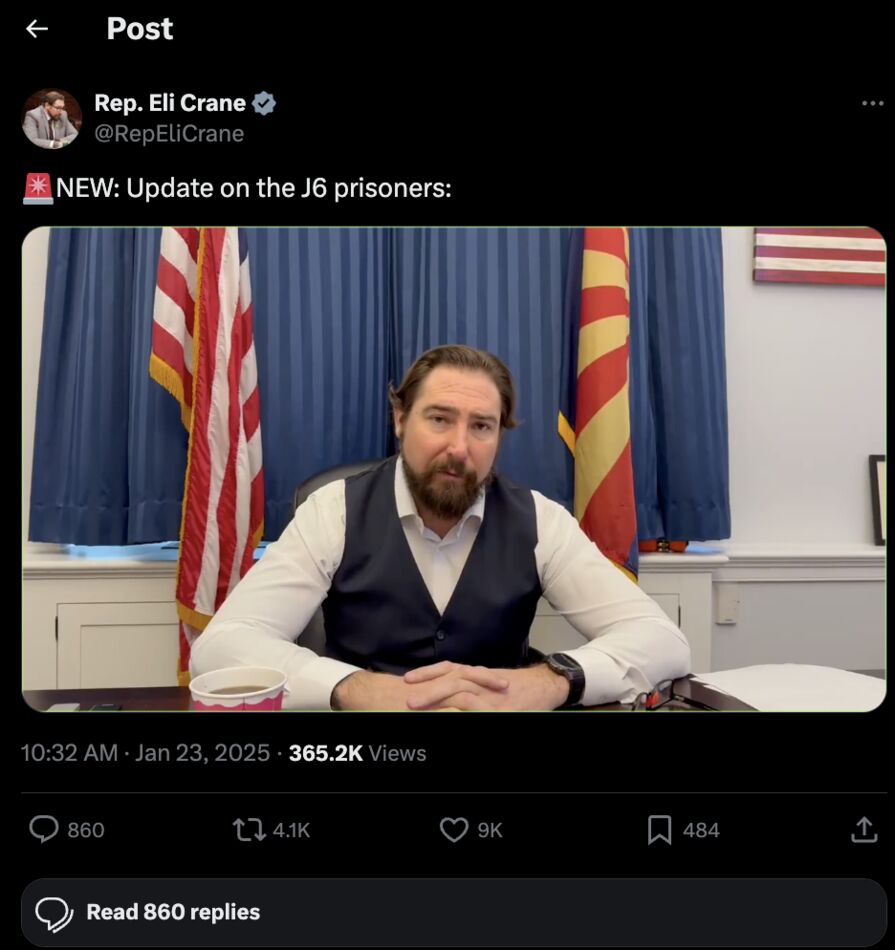
Task: Like the post with the heart icon
Action: (454, 829)
